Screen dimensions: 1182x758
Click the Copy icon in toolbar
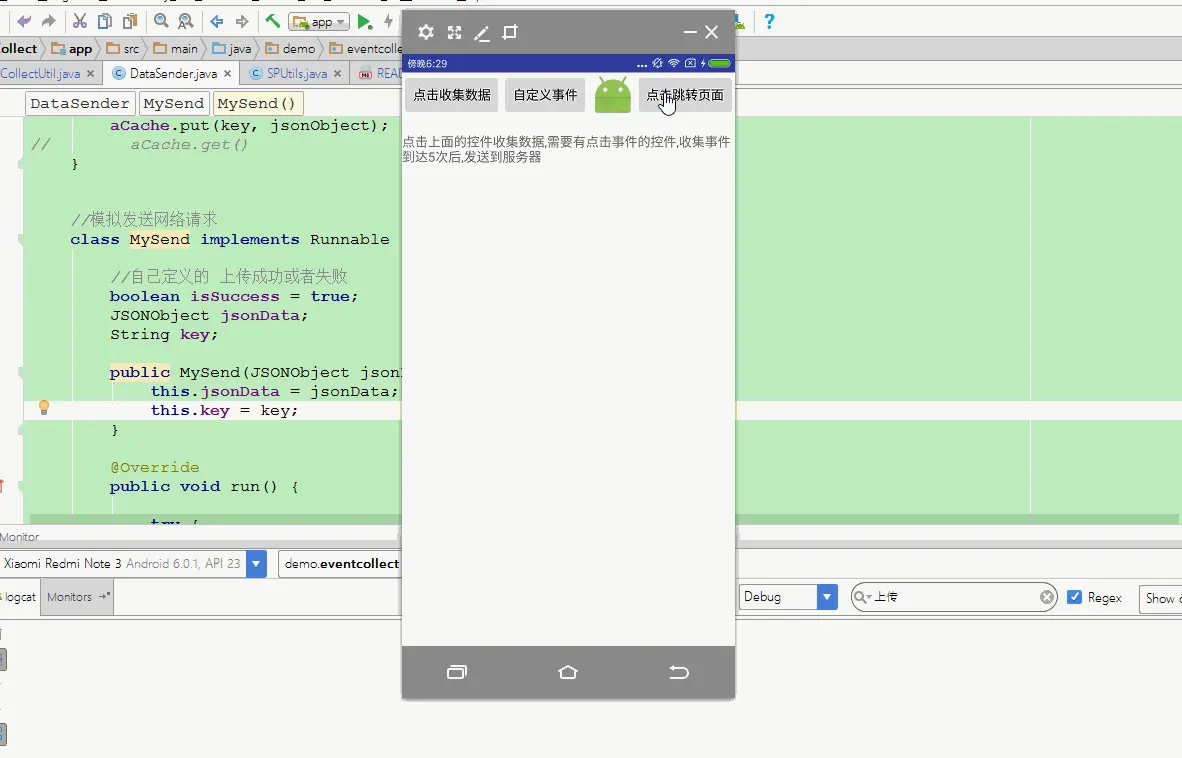(105, 22)
